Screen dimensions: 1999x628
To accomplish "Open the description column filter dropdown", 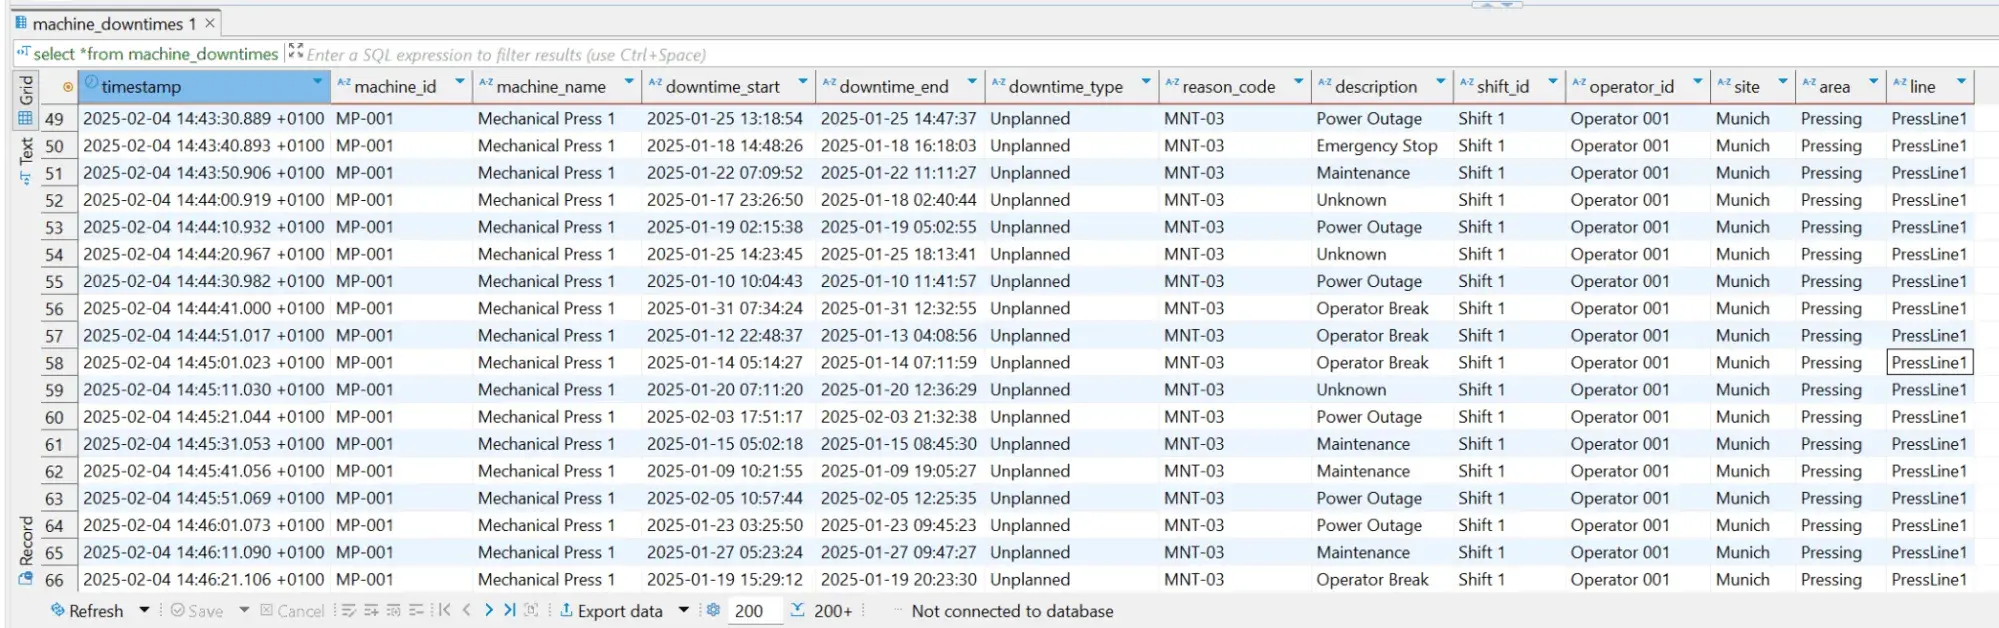I will (x=1441, y=82).
